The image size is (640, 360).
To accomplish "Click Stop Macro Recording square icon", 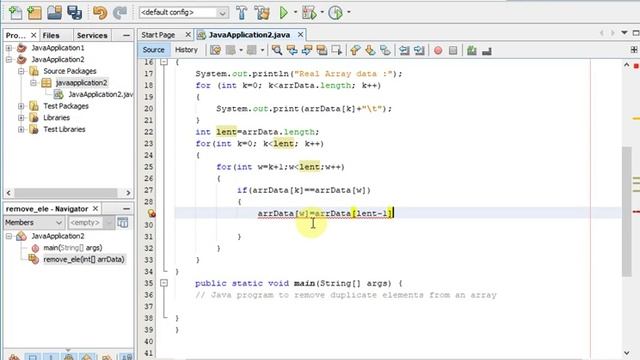I will (453, 50).
